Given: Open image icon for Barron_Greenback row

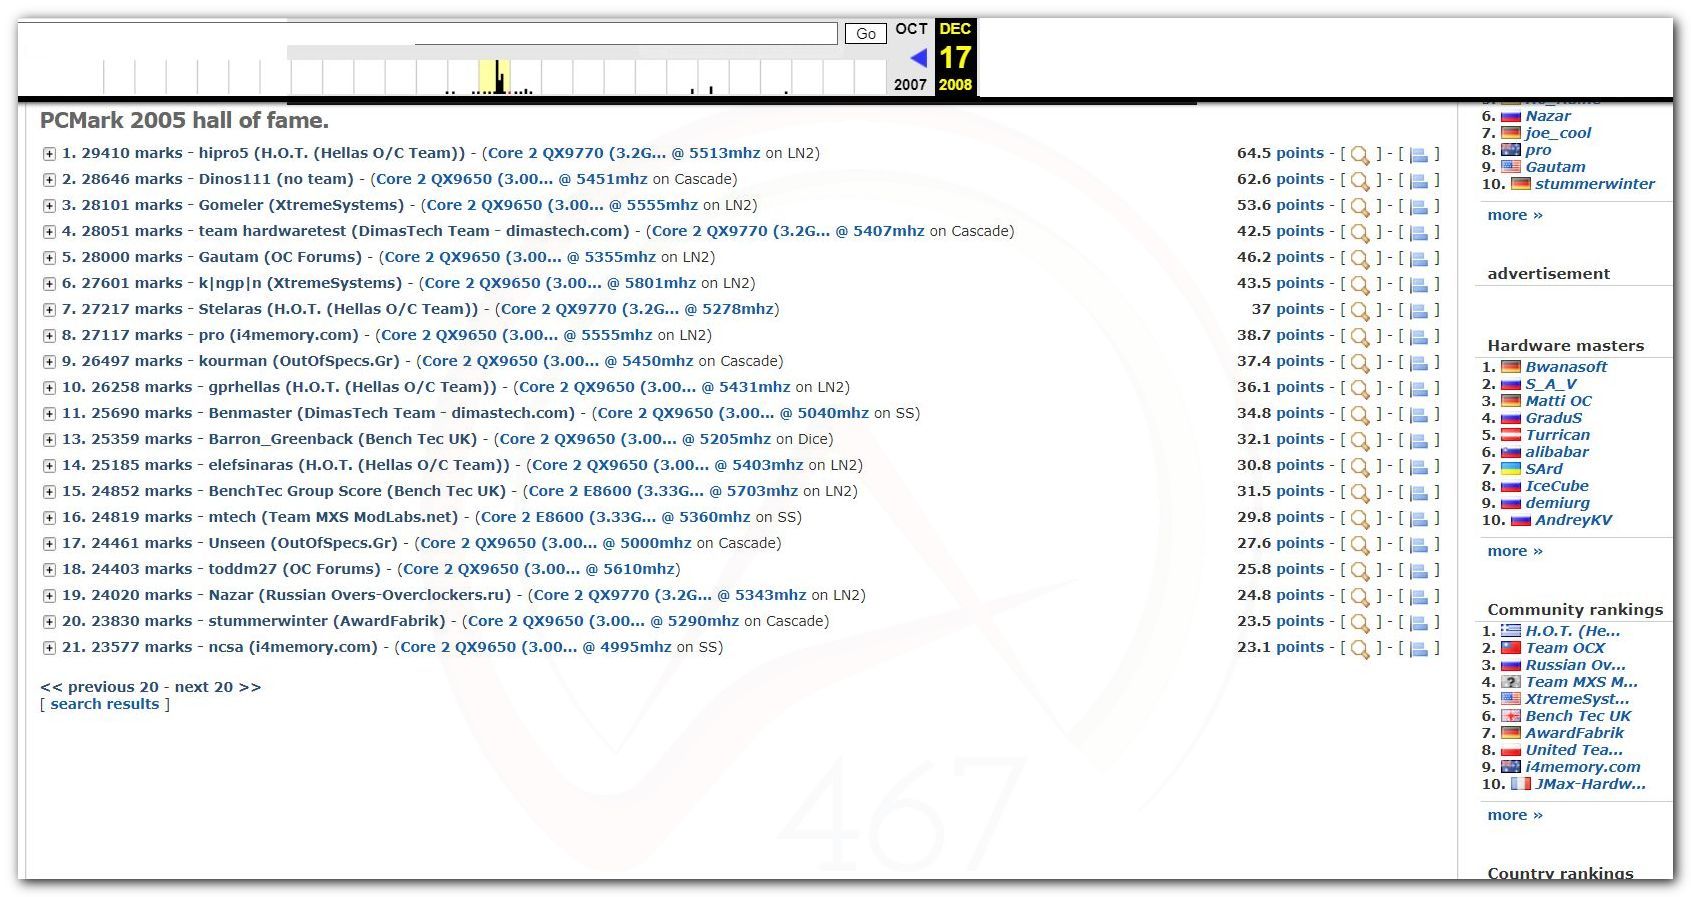Looking at the screenshot, I should (x=1418, y=440).
